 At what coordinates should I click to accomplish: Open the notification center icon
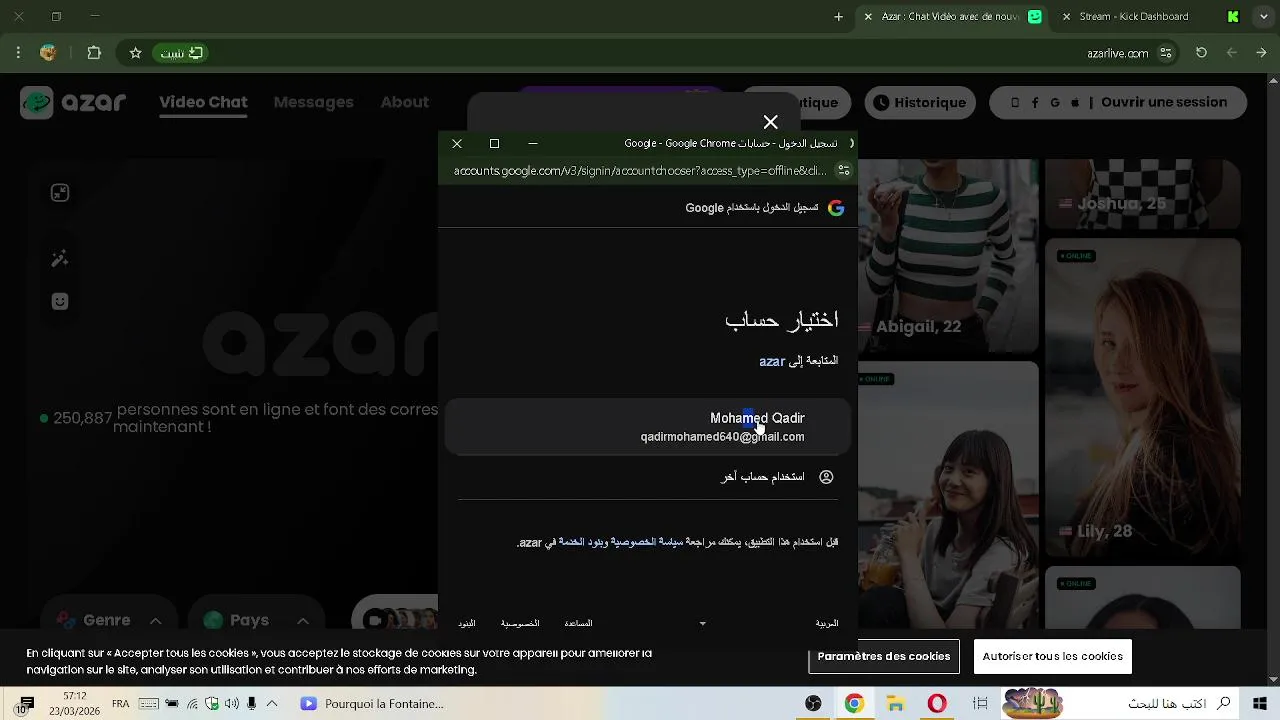(26, 704)
